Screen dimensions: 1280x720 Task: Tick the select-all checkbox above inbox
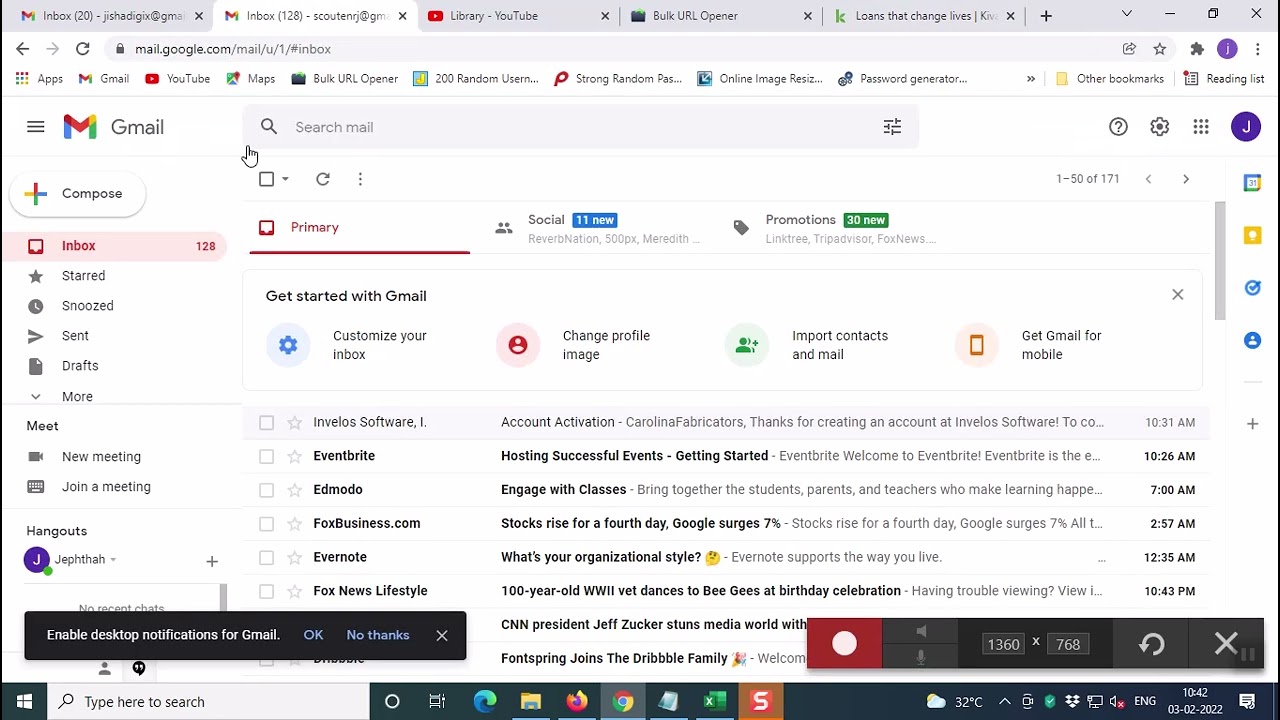tap(266, 179)
